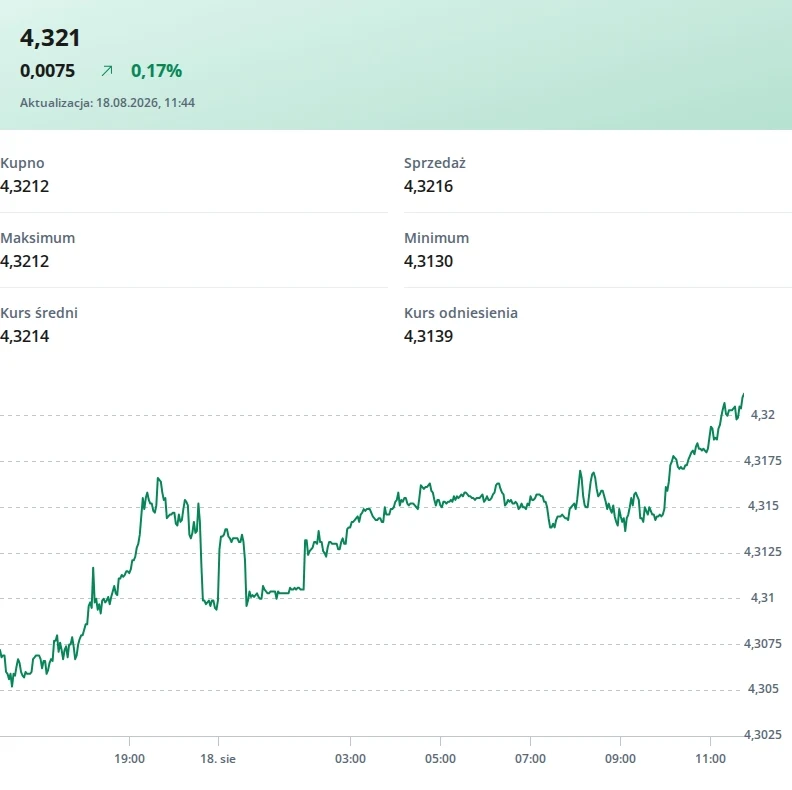Screen dimensions: 792x790
Task: Click the 4,32 price axis label
Action: (763, 415)
